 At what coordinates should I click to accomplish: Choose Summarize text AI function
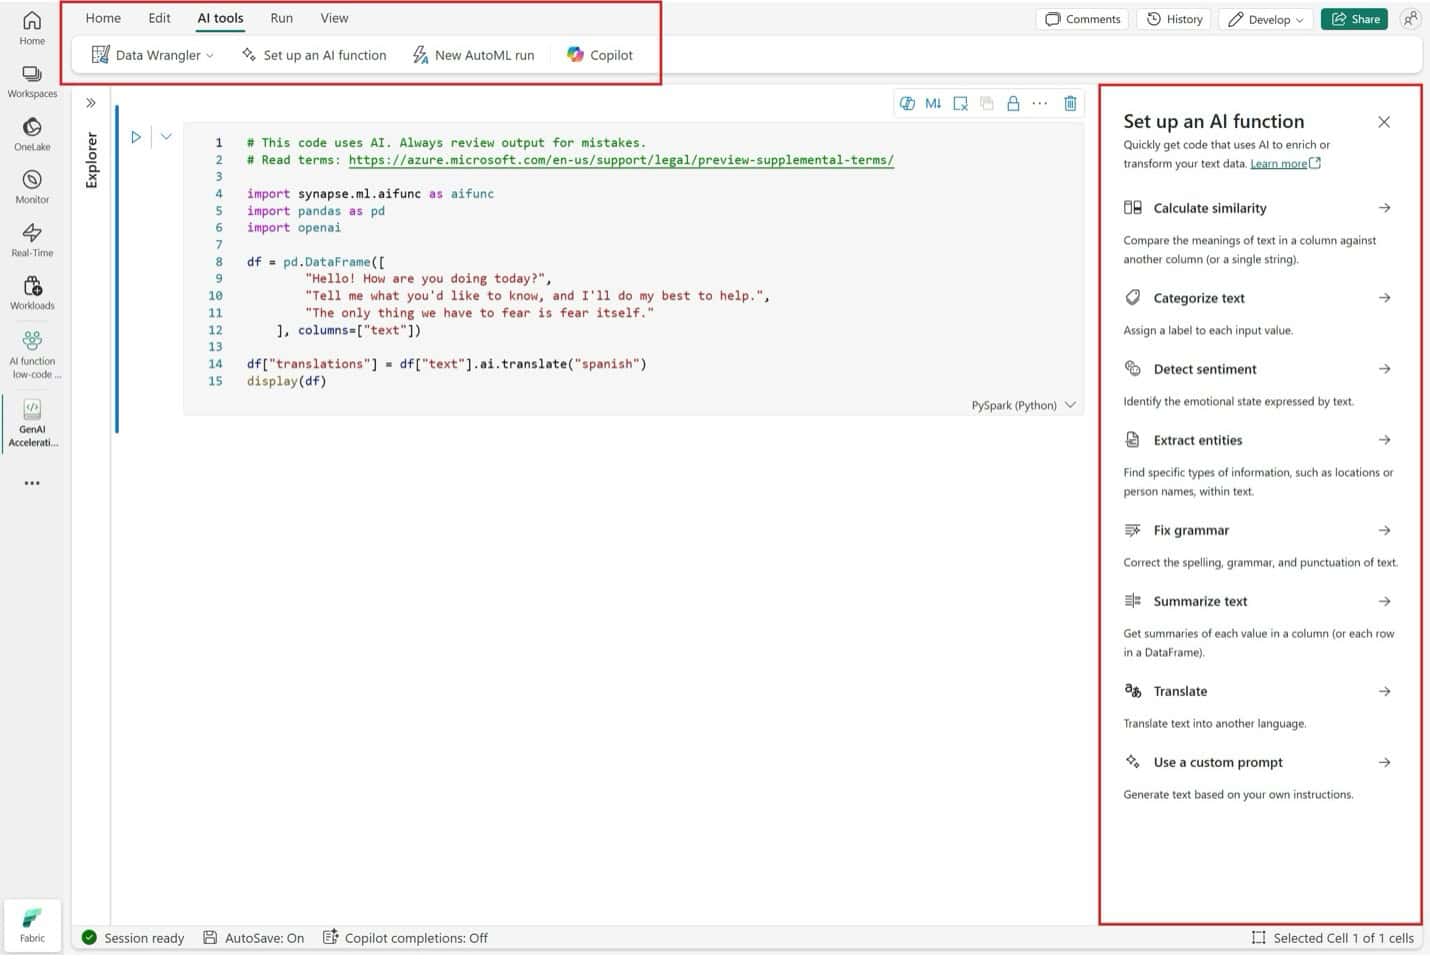(x=1258, y=601)
